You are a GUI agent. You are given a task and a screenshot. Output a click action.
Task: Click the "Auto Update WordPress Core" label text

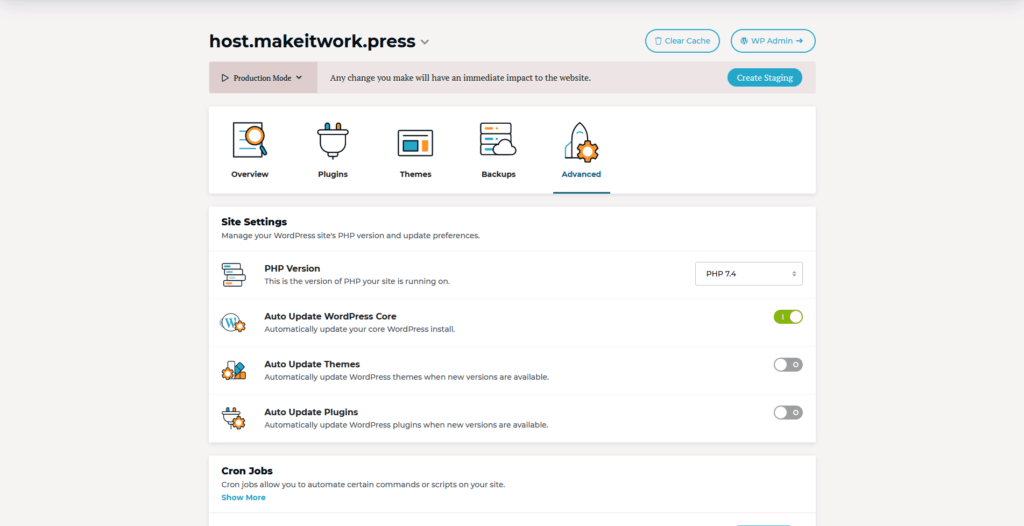coord(330,316)
